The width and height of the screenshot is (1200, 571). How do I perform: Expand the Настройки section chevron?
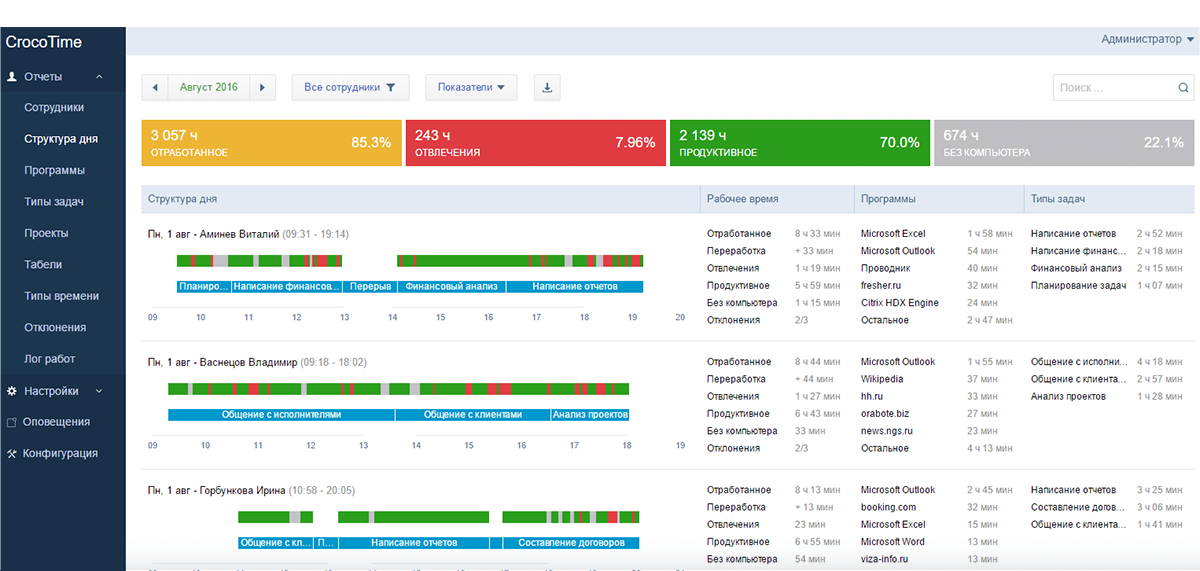pos(99,391)
